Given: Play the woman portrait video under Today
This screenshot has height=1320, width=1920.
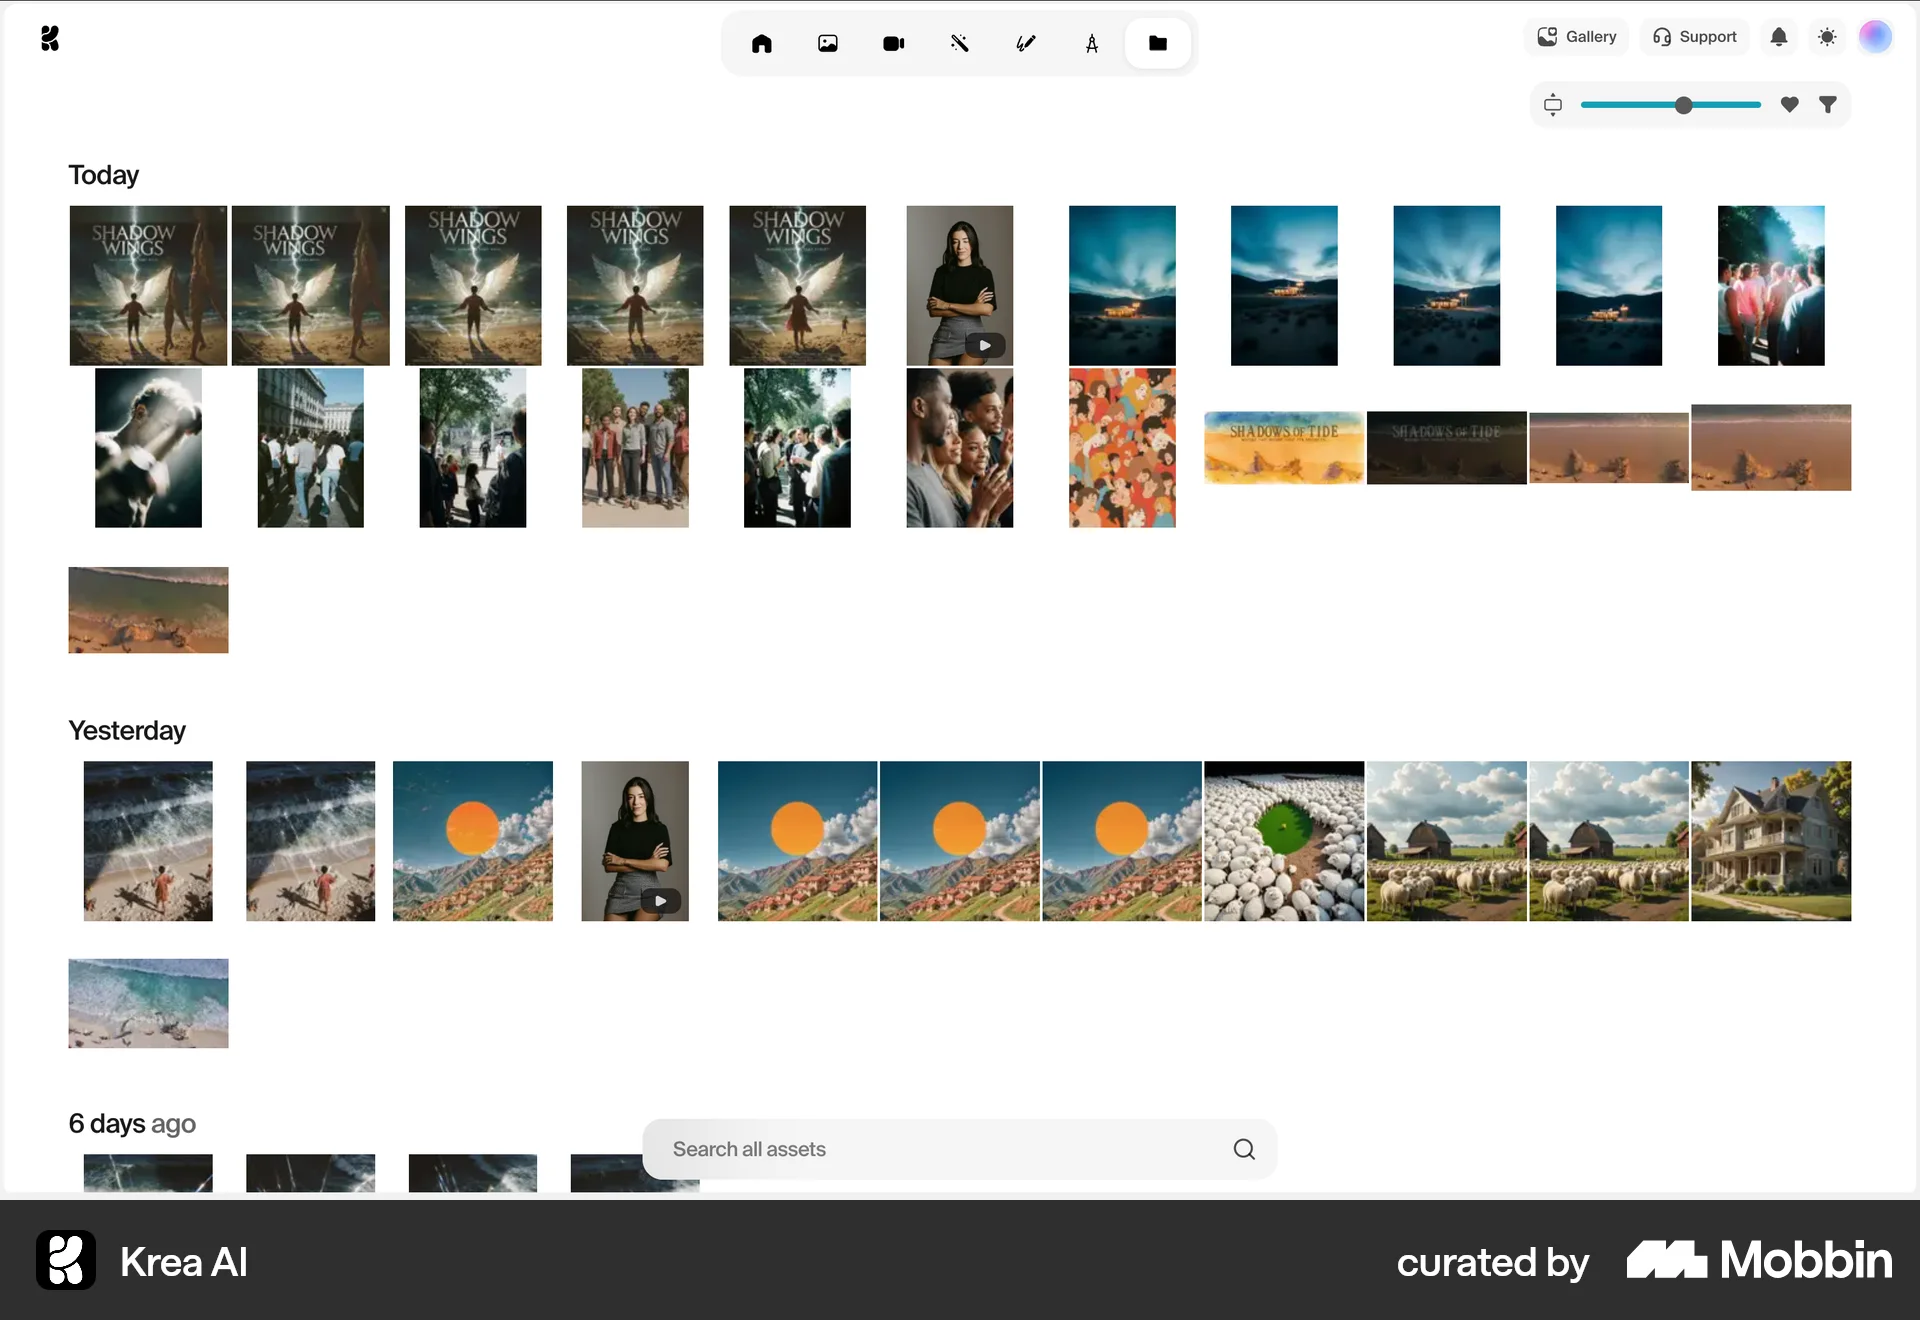Looking at the screenshot, I should coord(984,345).
